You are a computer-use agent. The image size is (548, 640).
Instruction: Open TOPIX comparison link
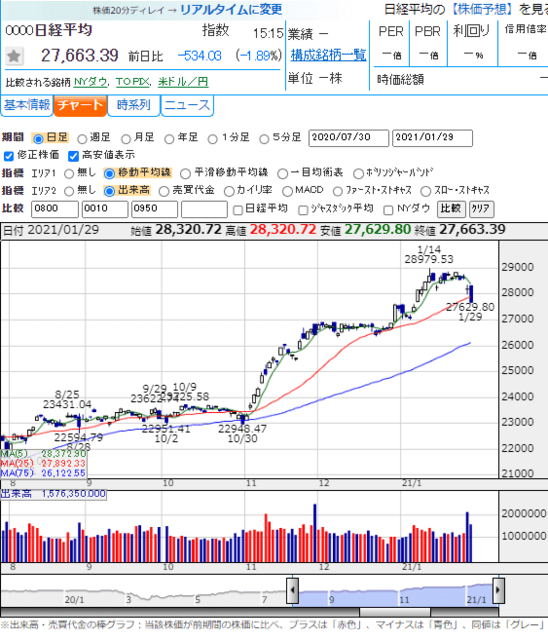tap(133, 82)
